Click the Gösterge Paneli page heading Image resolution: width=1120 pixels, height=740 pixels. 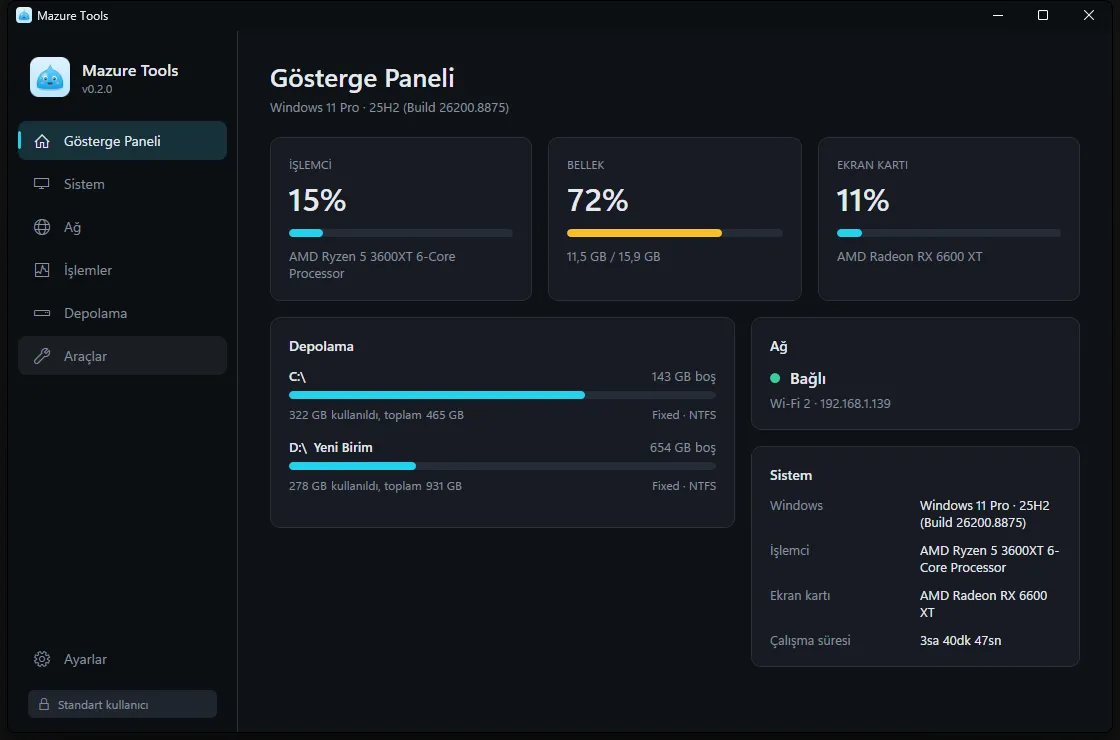click(362, 78)
